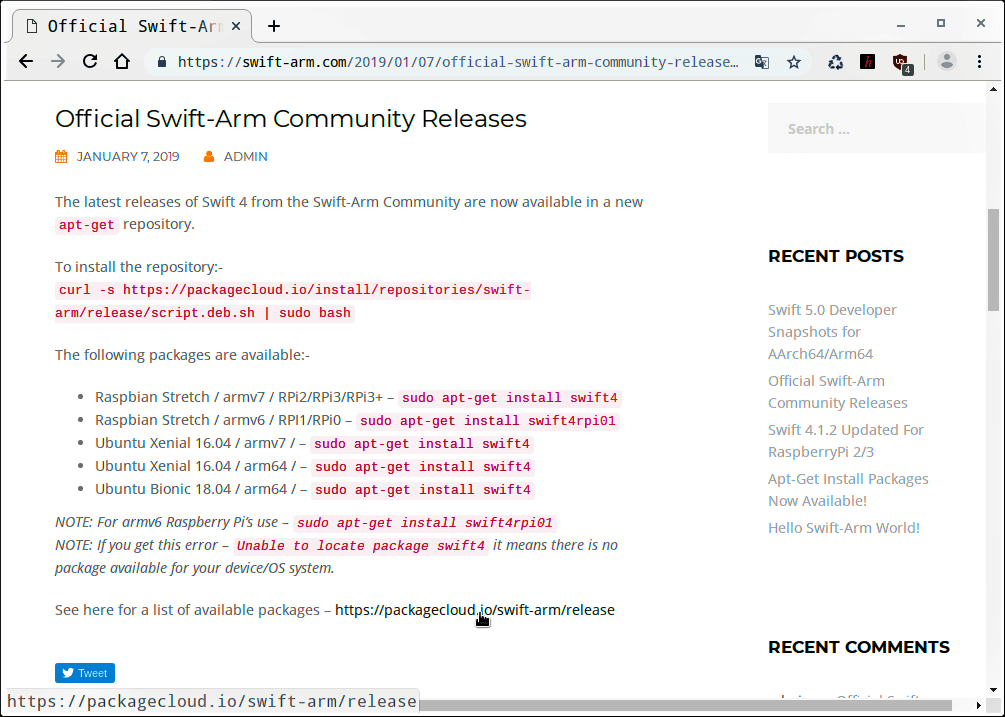The height and width of the screenshot is (717, 1005).
Task: Open Swift 5.0 Developer Snapshots post
Action: pyautogui.click(x=832, y=332)
